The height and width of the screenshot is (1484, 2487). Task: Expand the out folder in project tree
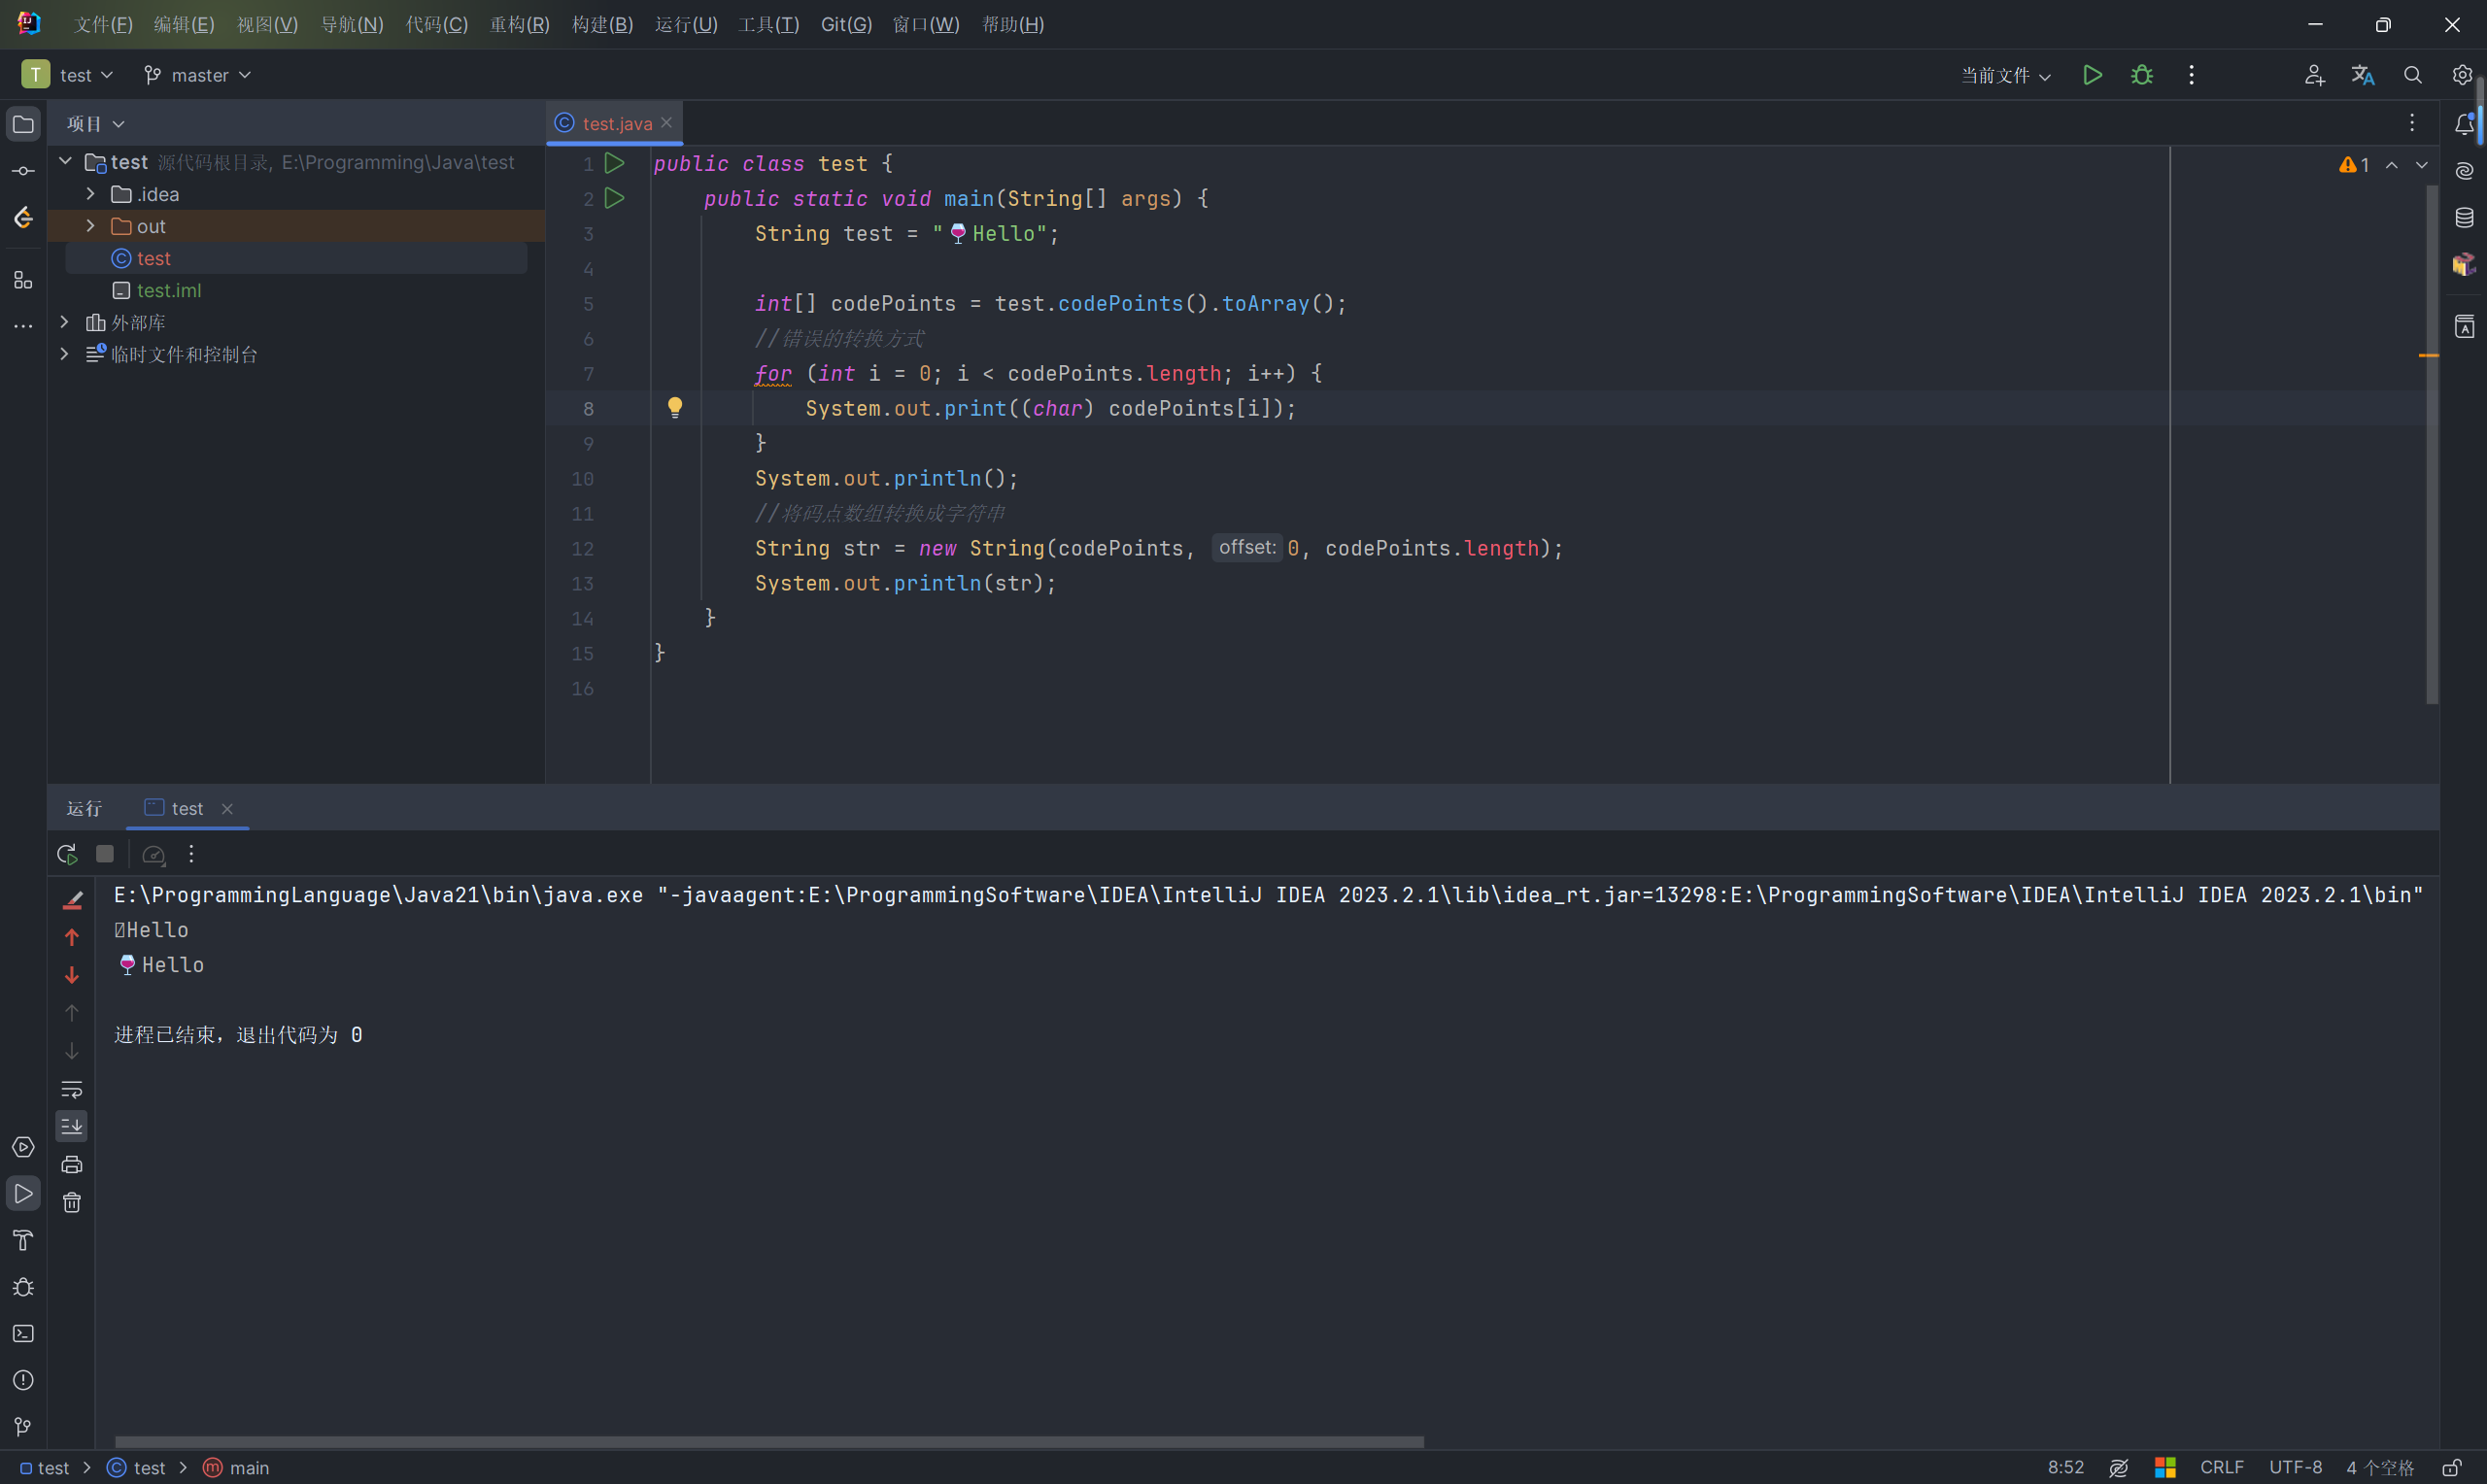click(x=90, y=226)
